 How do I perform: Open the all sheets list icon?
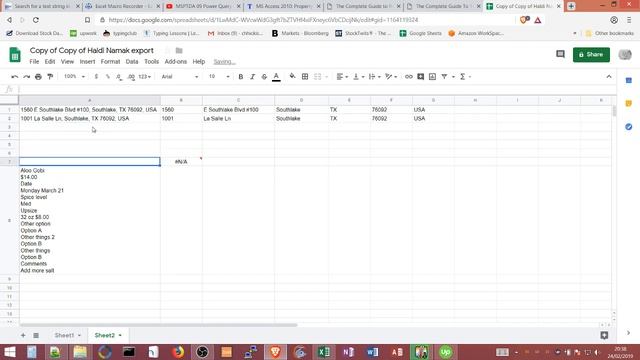coord(36,335)
